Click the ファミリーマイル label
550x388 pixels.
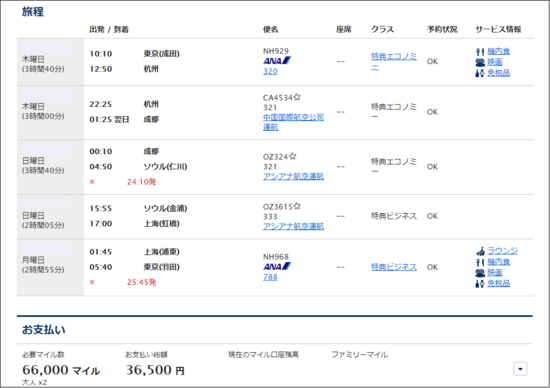(x=360, y=355)
